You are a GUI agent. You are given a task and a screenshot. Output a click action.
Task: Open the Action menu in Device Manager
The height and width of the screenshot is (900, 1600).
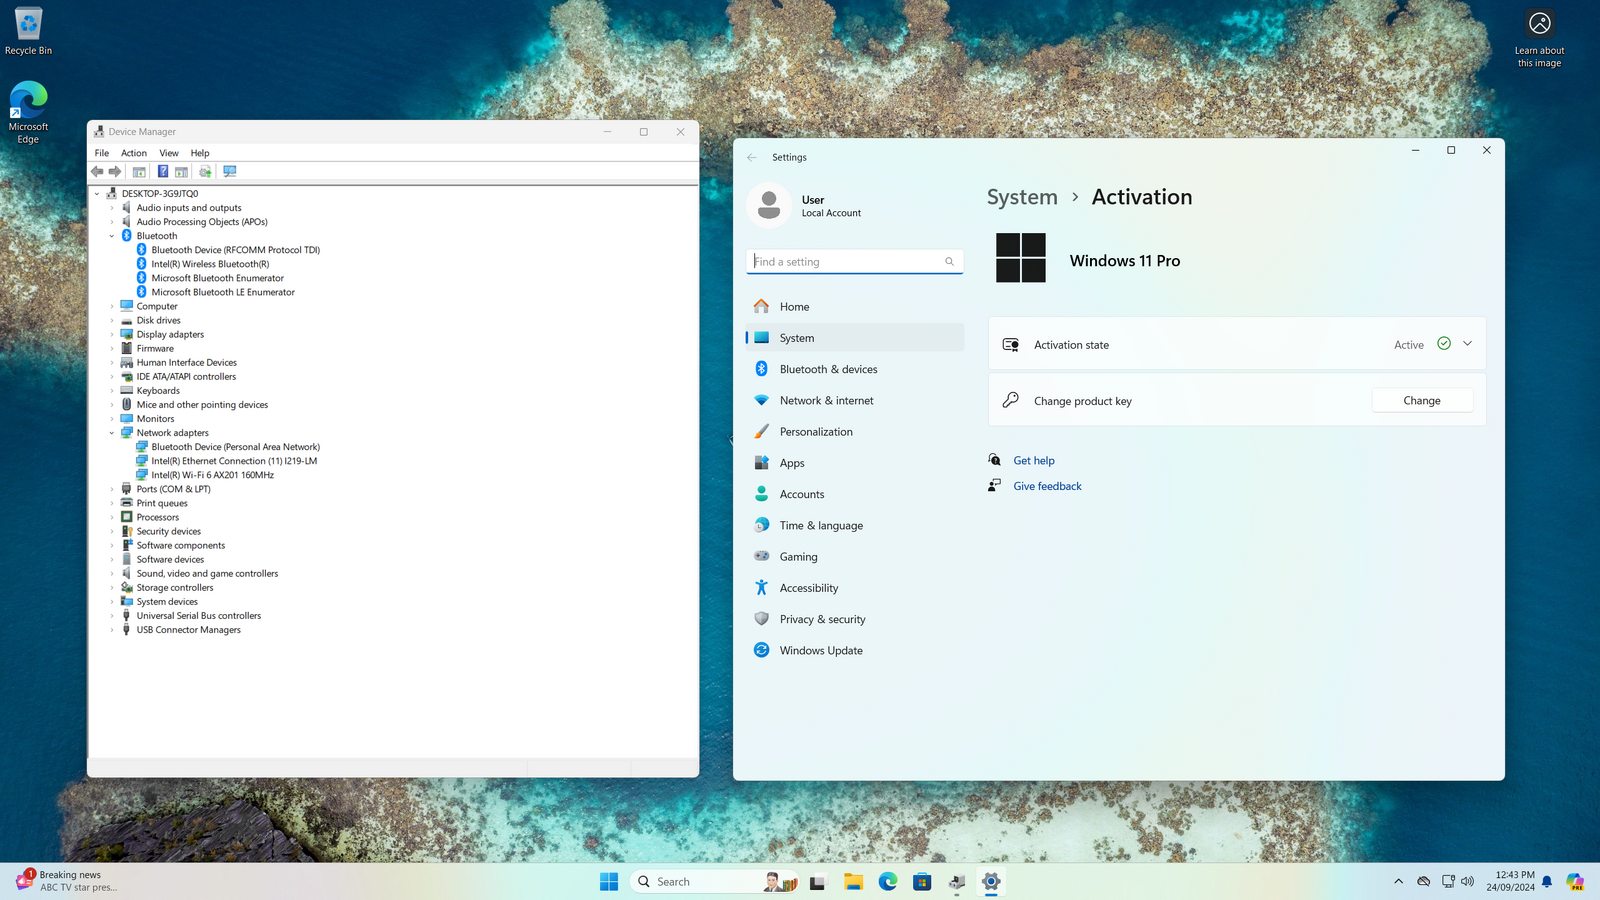pyautogui.click(x=134, y=153)
